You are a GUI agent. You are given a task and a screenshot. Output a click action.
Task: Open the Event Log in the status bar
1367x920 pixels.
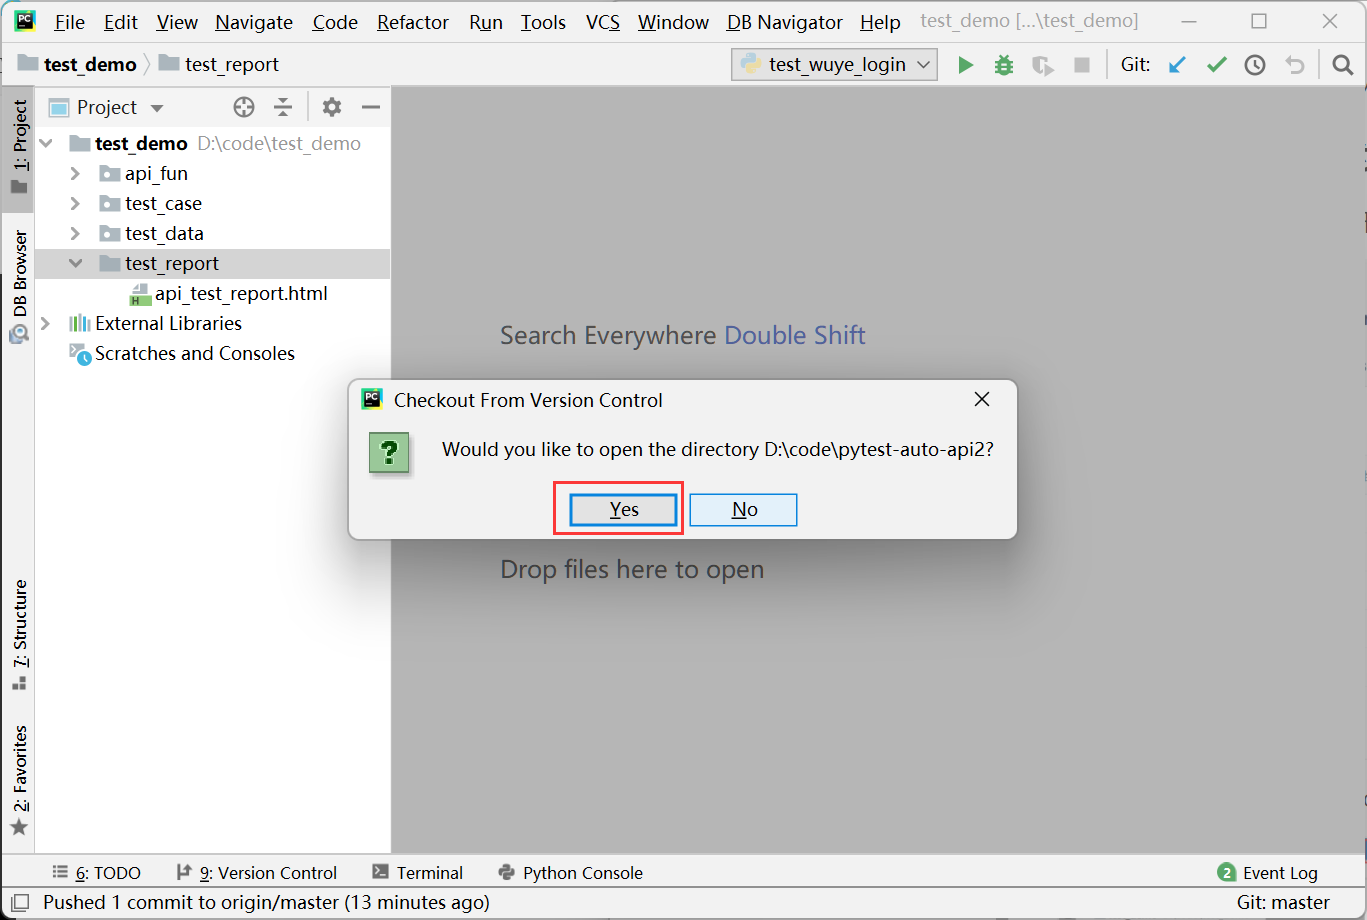pos(1268,873)
